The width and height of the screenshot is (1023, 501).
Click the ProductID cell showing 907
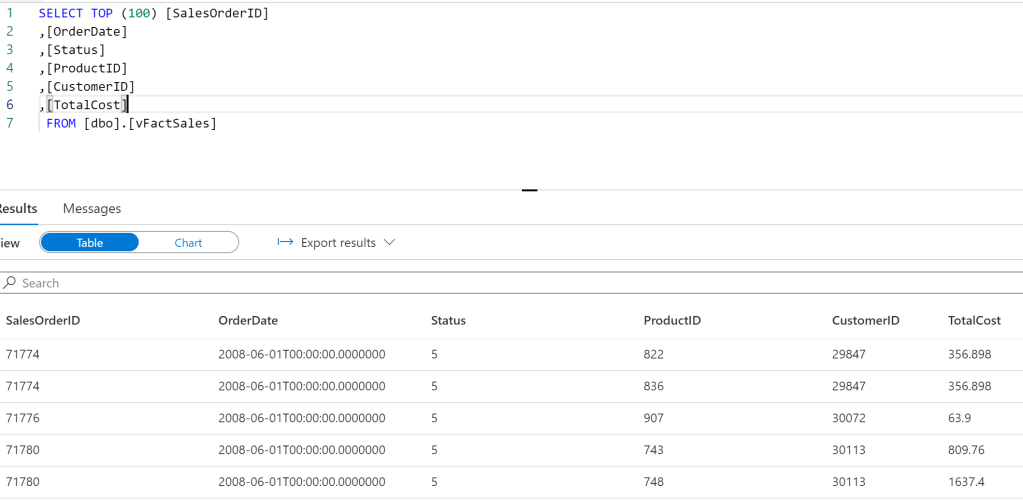(654, 417)
